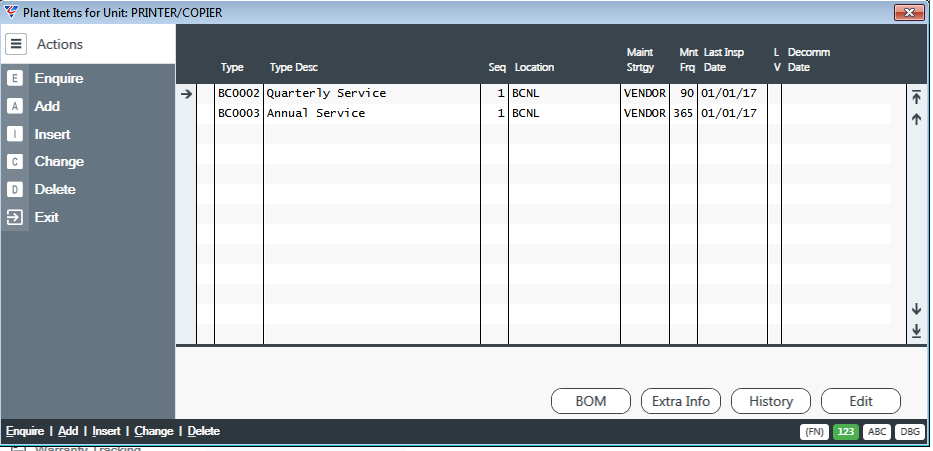The image size is (933, 451).
Task: Select Add in the Actions sidebar
Action: point(47,107)
